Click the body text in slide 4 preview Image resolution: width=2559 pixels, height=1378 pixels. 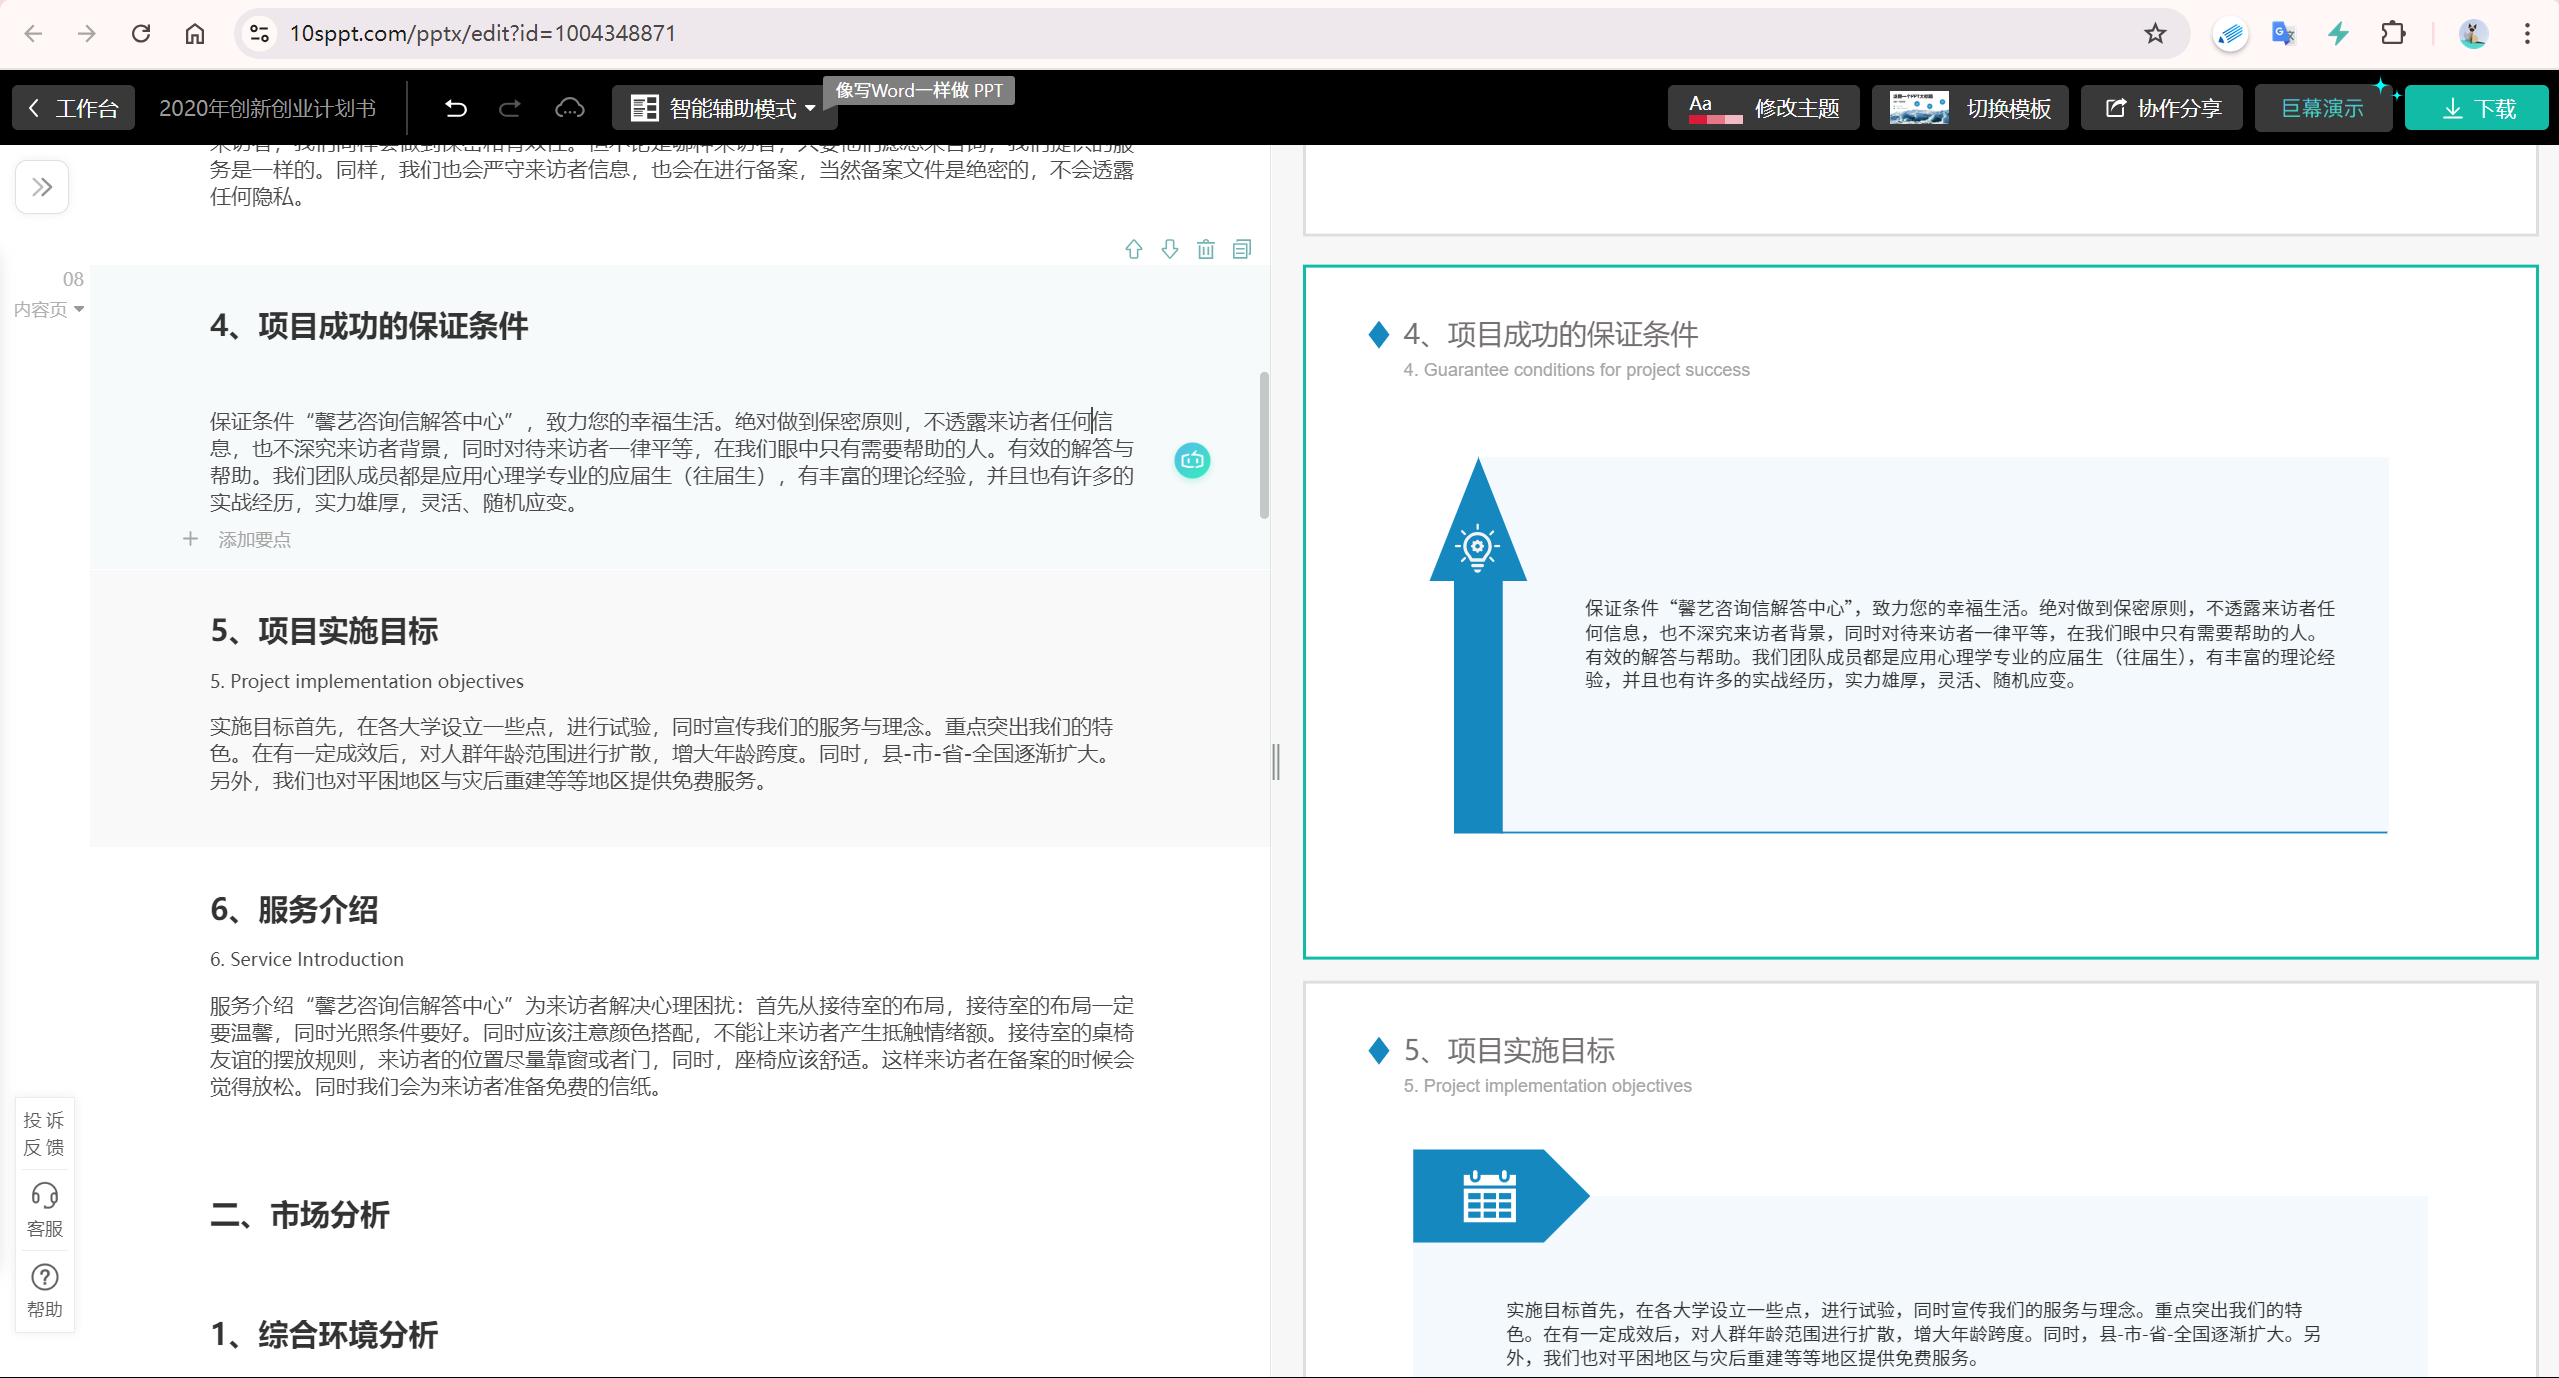coord(1960,644)
